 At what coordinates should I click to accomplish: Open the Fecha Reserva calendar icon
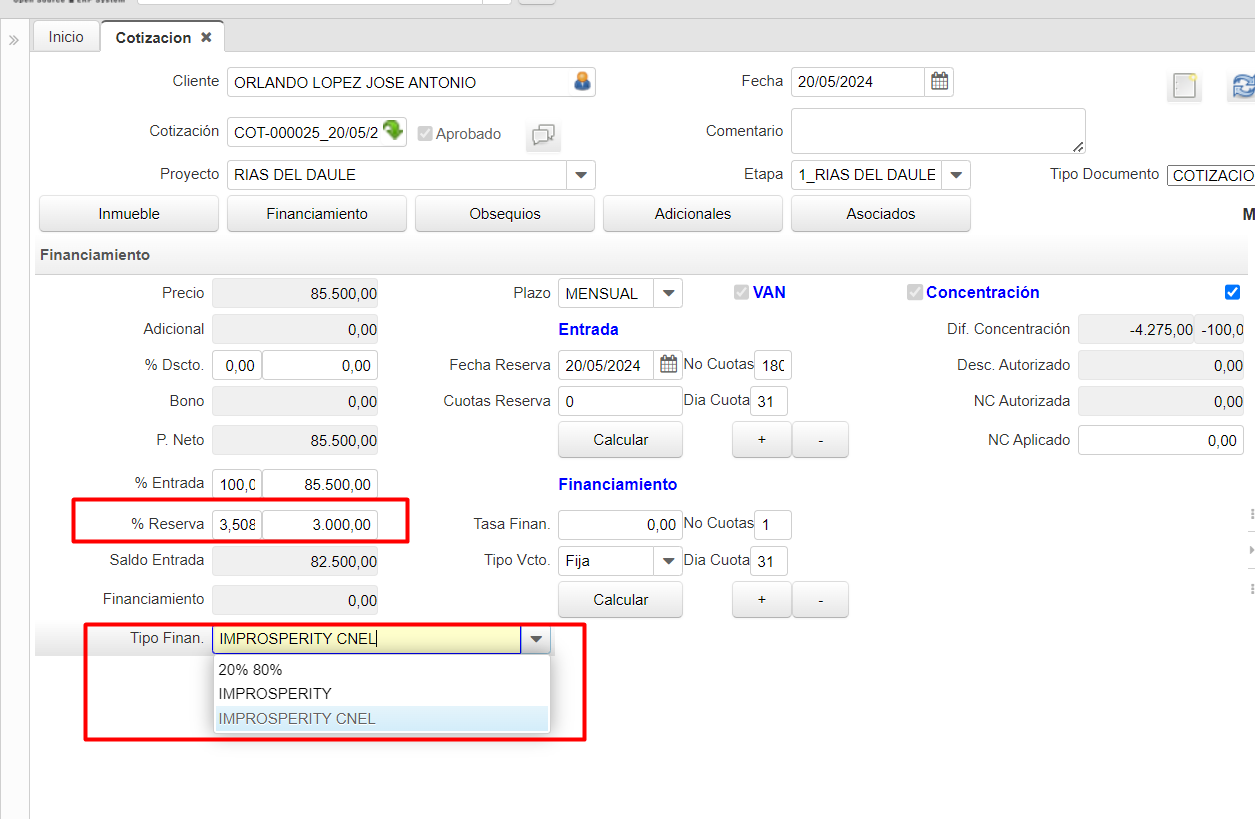point(668,365)
